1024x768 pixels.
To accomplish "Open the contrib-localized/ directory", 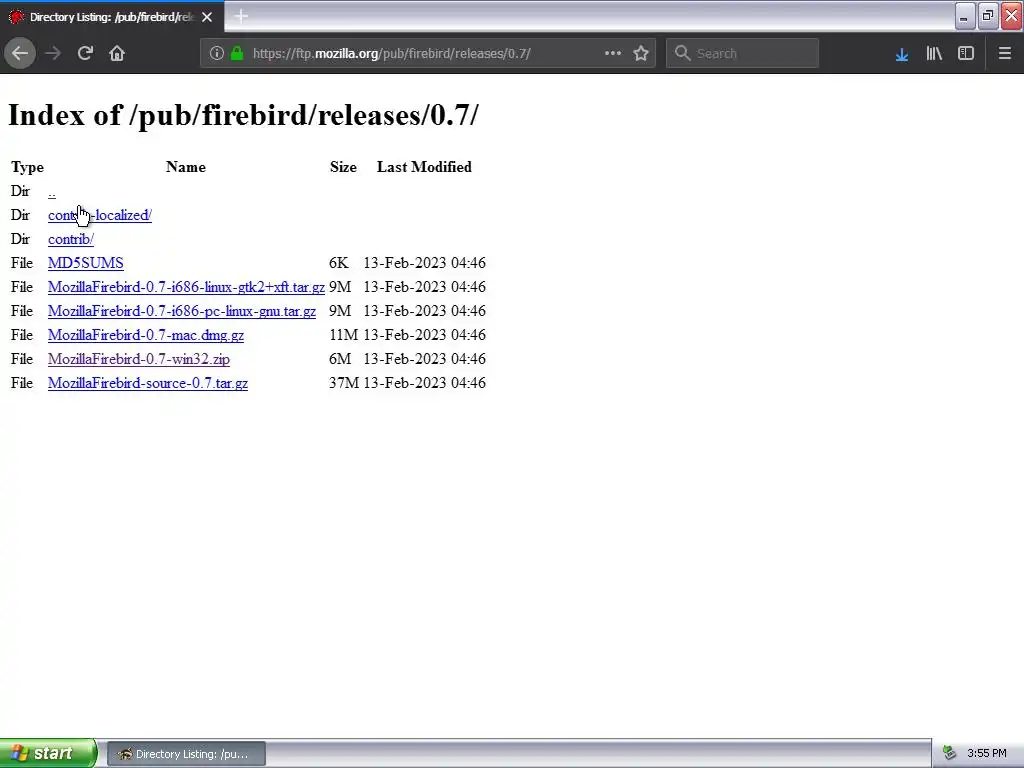I will coord(100,215).
